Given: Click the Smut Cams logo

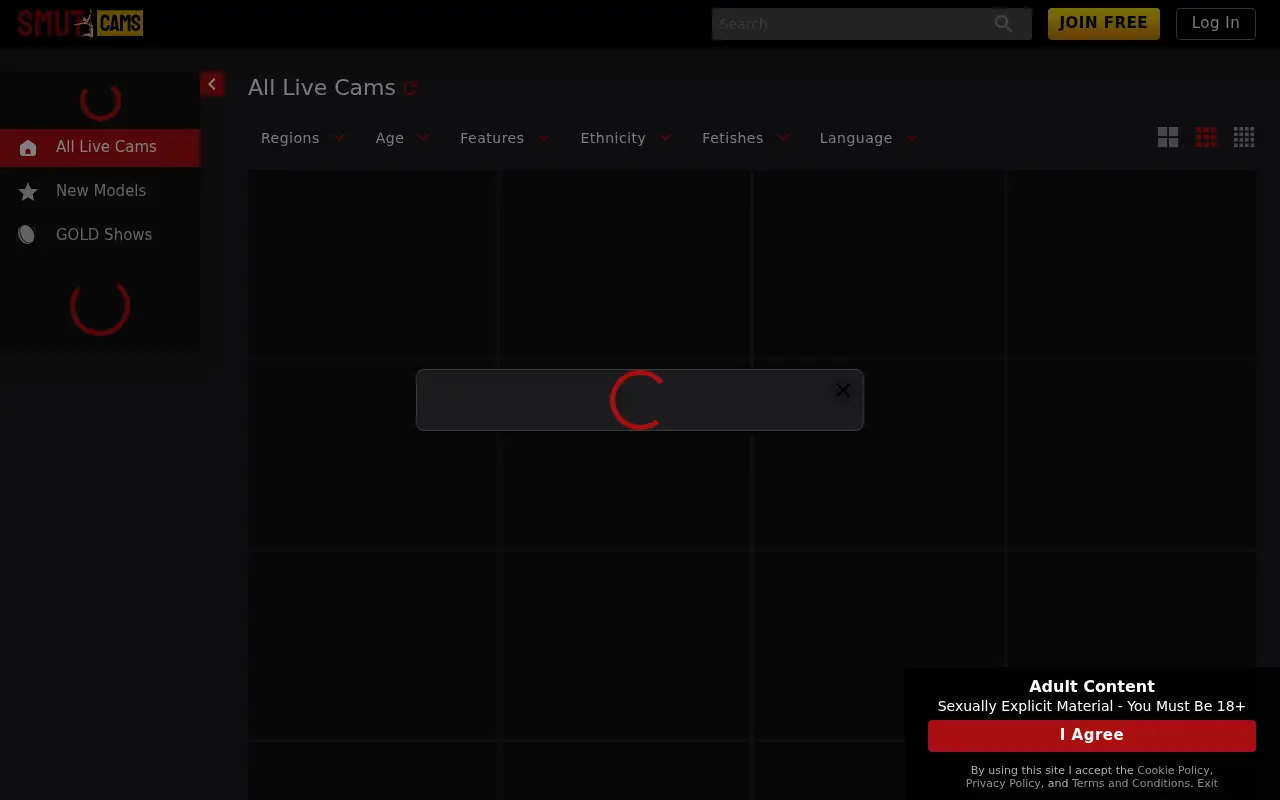Looking at the screenshot, I should pyautogui.click(x=80, y=23).
